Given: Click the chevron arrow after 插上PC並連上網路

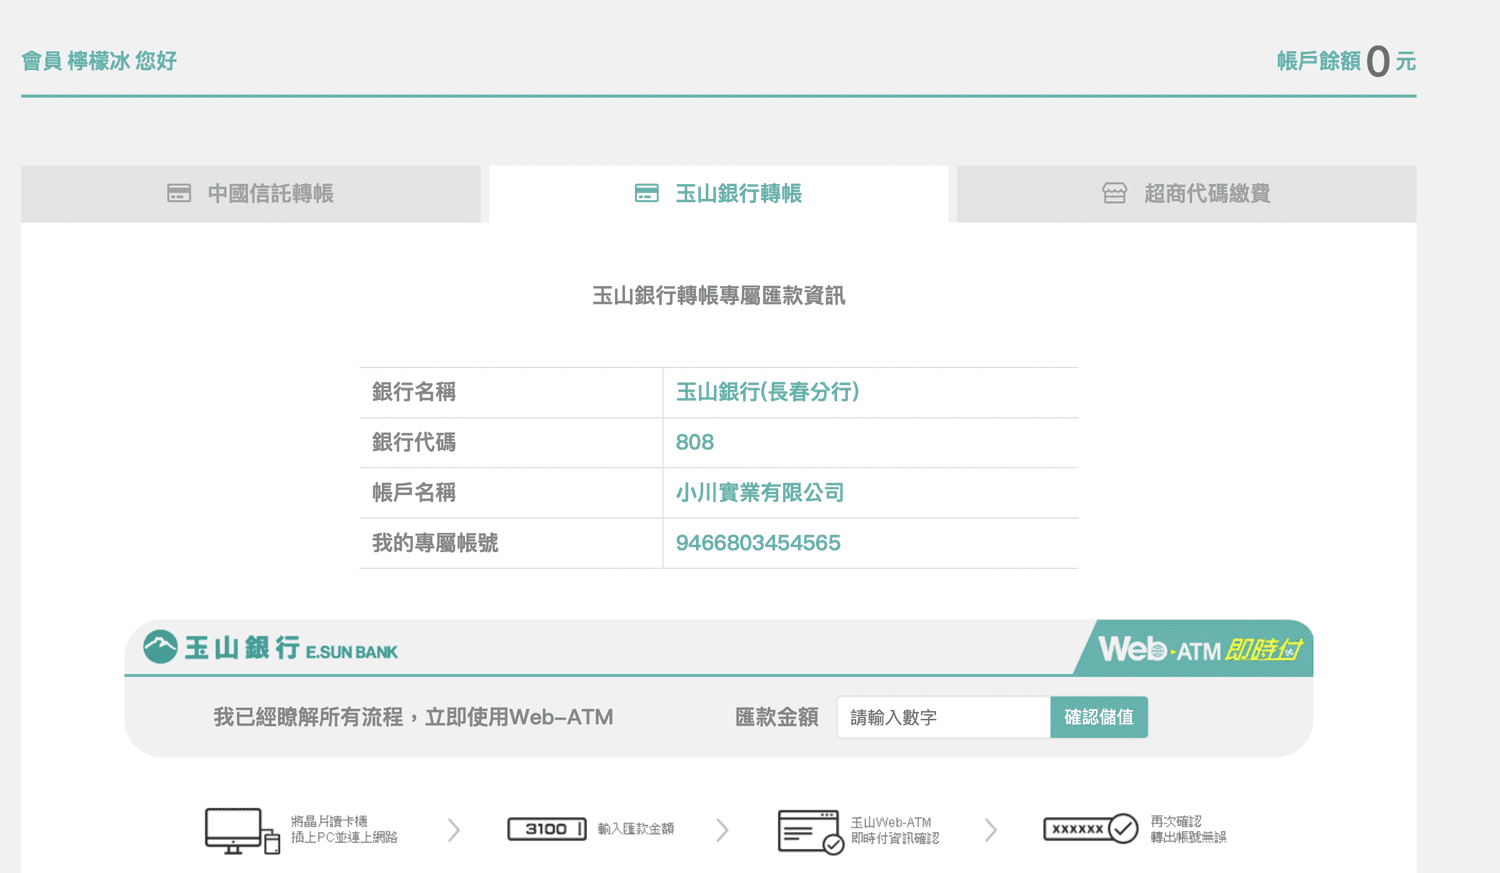Looking at the screenshot, I should (x=454, y=830).
